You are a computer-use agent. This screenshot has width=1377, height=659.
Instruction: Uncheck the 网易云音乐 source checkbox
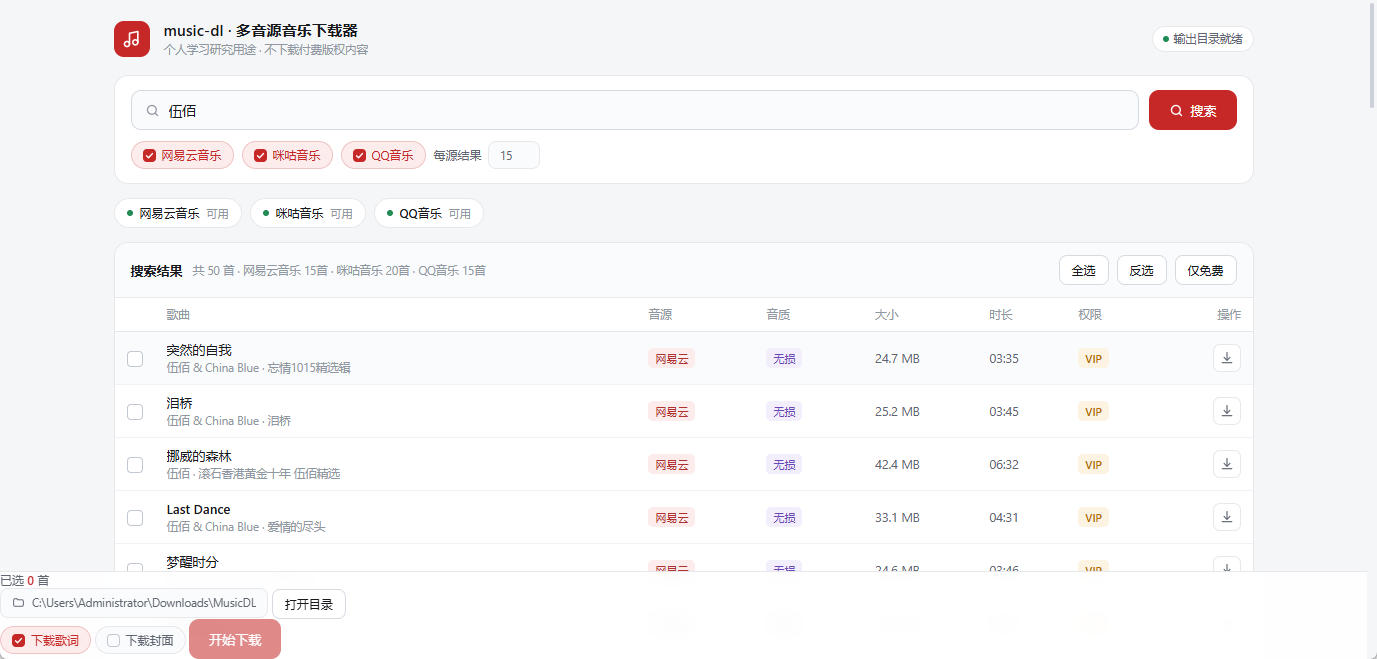pyautogui.click(x=150, y=155)
